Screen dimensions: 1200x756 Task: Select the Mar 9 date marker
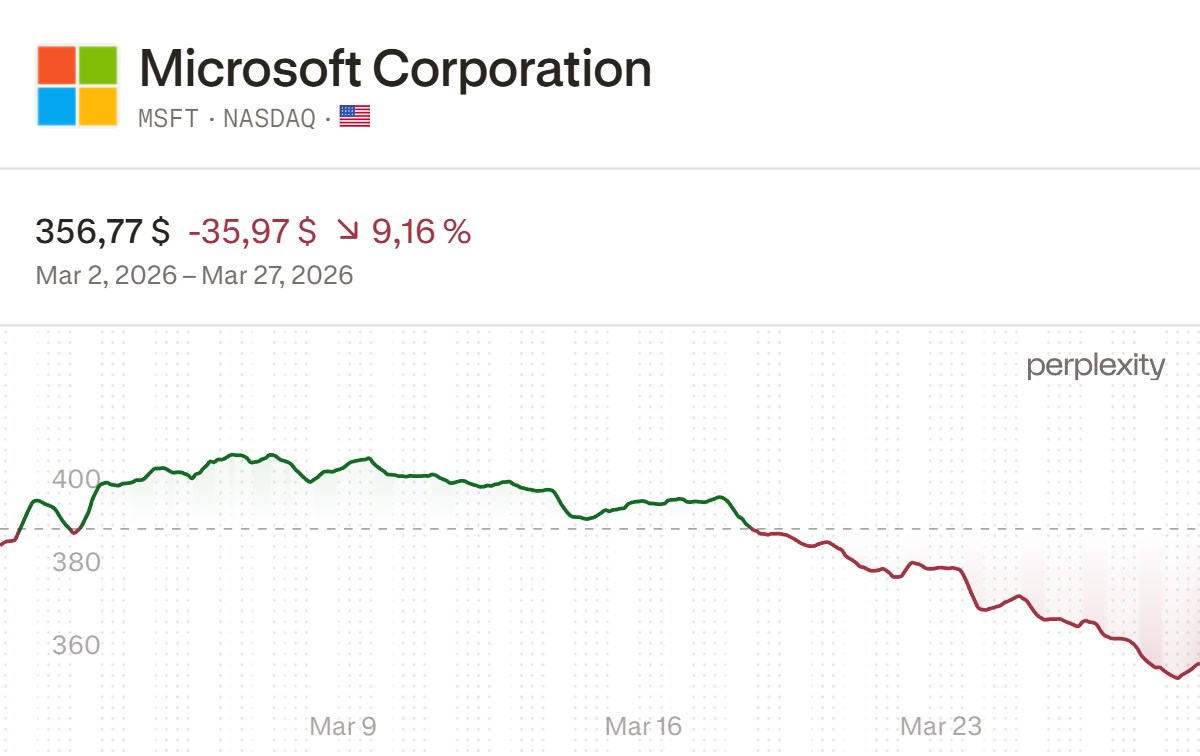click(x=343, y=726)
